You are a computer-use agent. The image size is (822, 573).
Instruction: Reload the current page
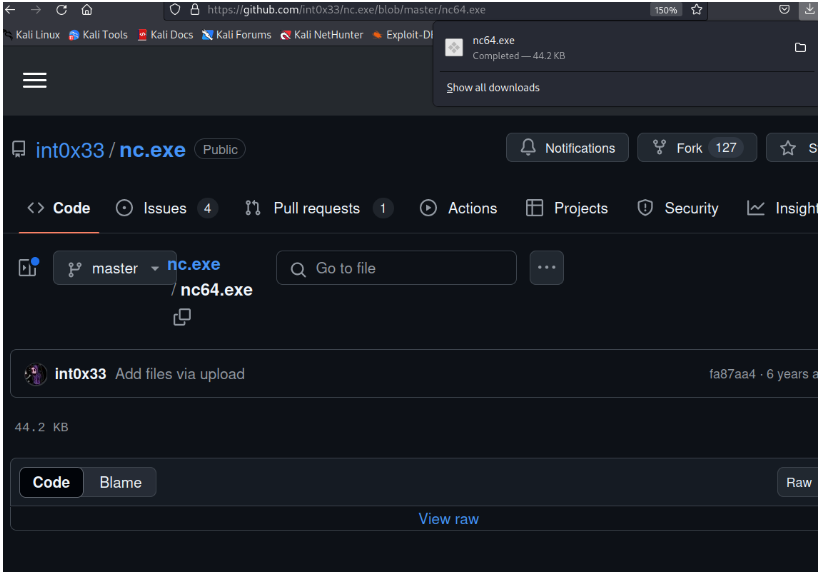click(62, 10)
